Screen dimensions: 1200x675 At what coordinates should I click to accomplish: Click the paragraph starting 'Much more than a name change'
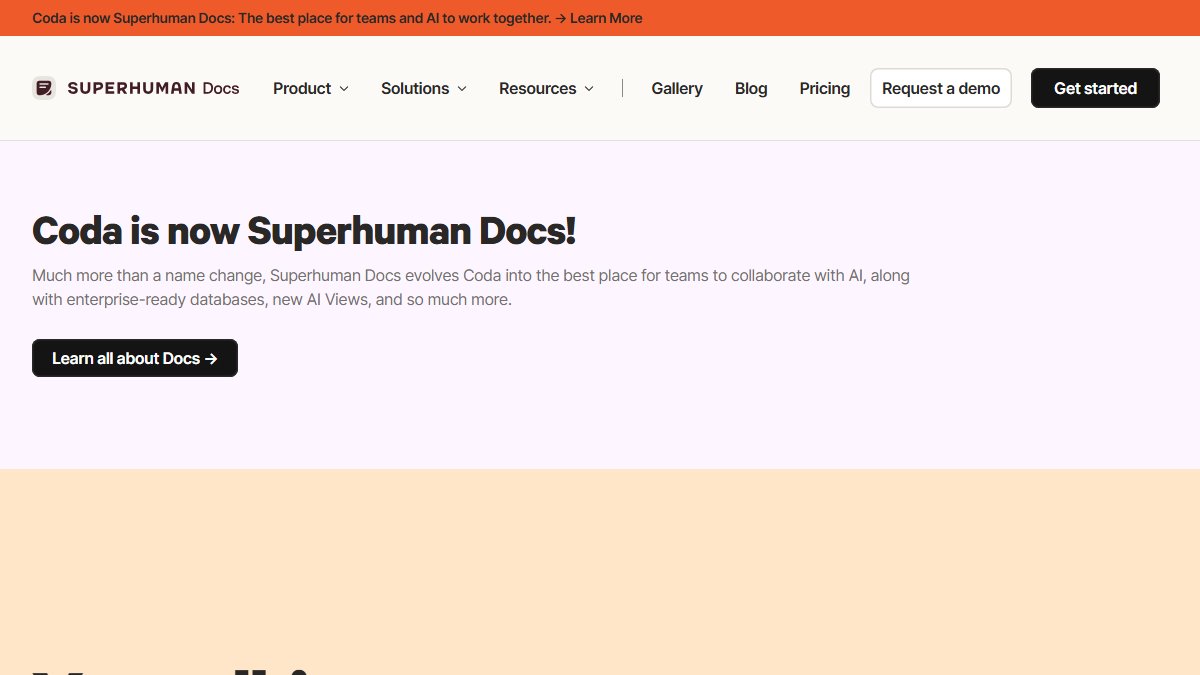pos(471,287)
